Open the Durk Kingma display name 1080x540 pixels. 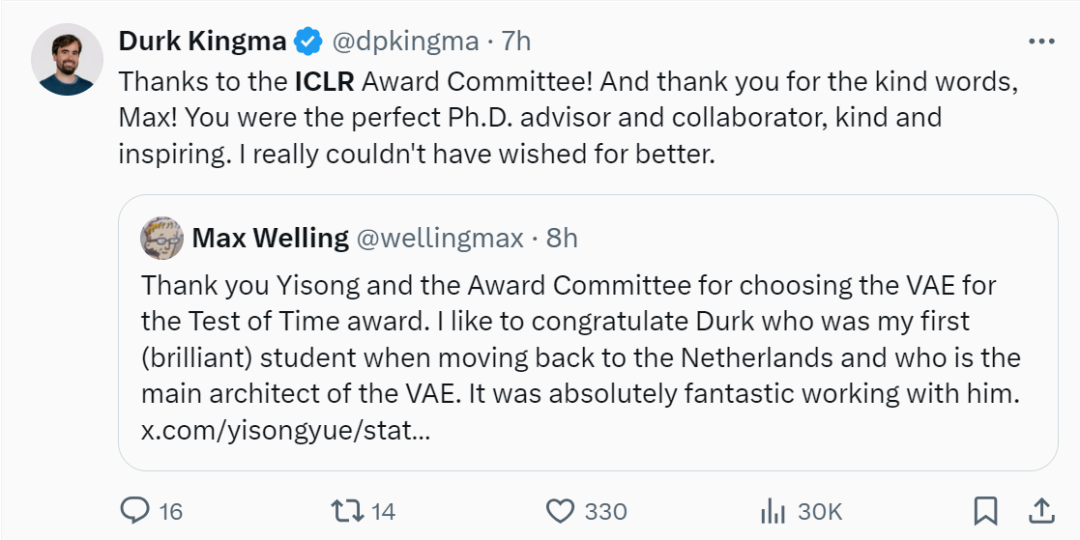click(x=202, y=41)
